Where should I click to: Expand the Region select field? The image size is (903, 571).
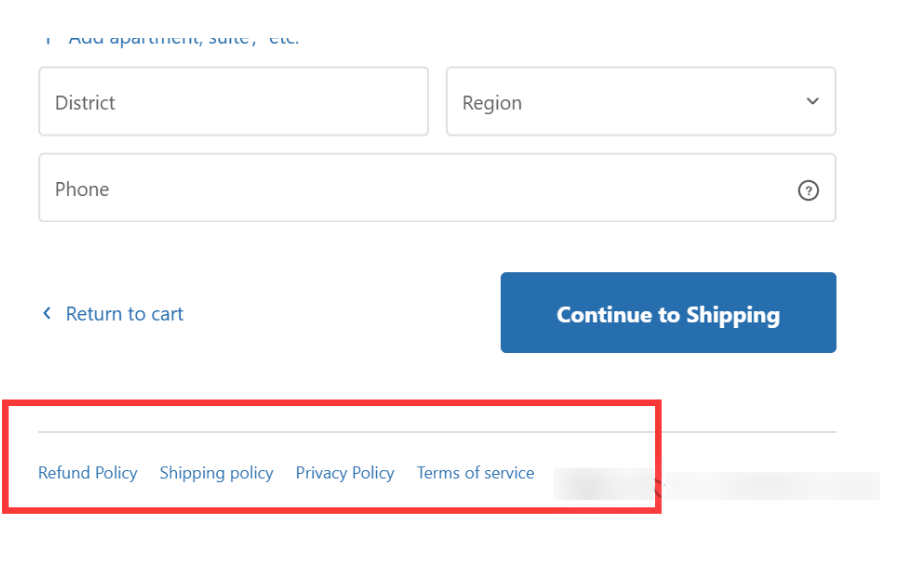[640, 102]
